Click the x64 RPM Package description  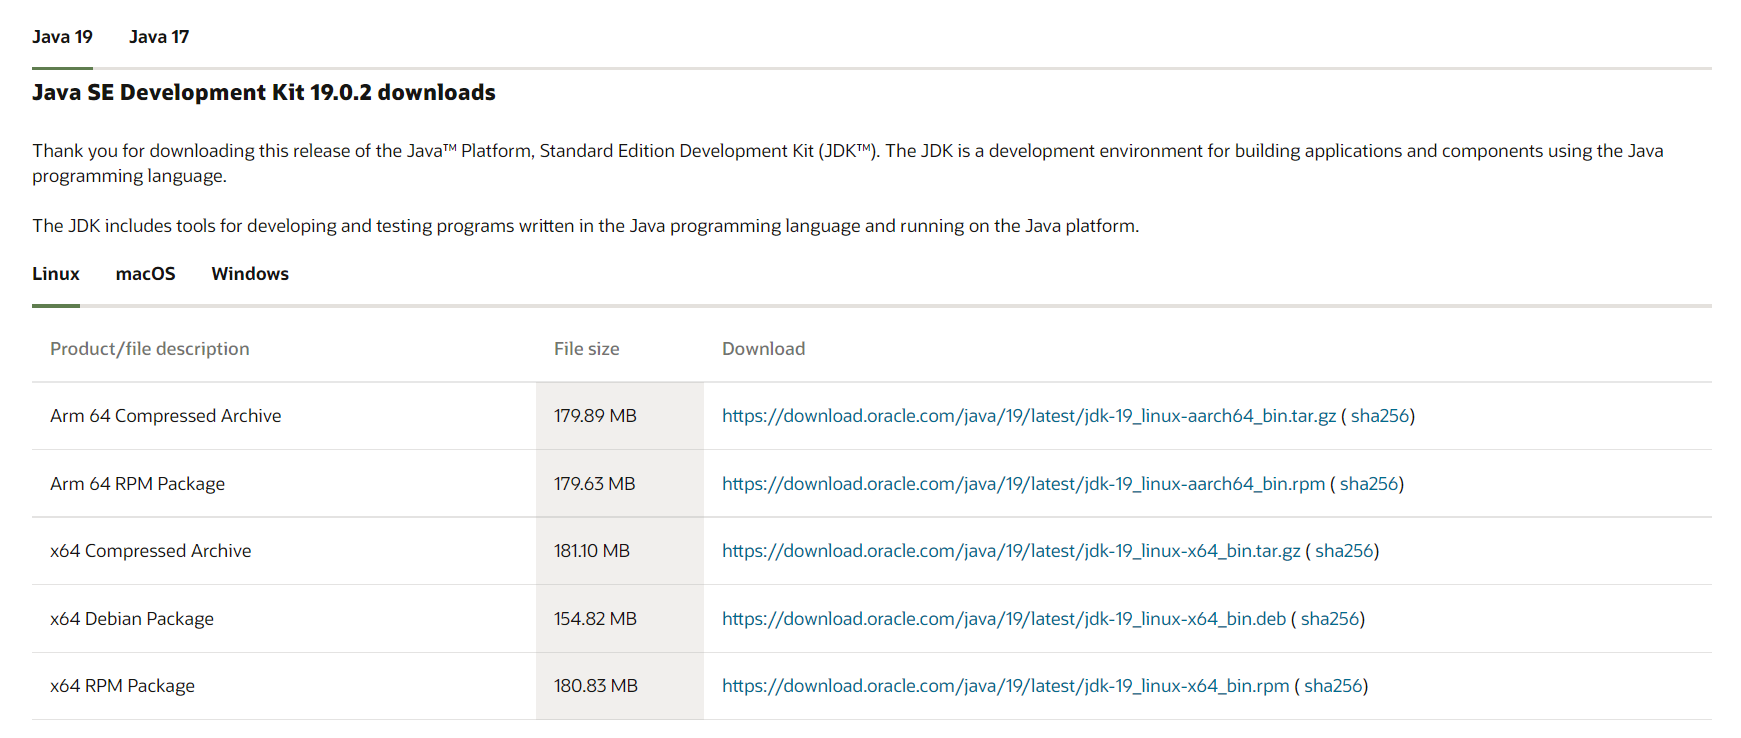click(123, 686)
